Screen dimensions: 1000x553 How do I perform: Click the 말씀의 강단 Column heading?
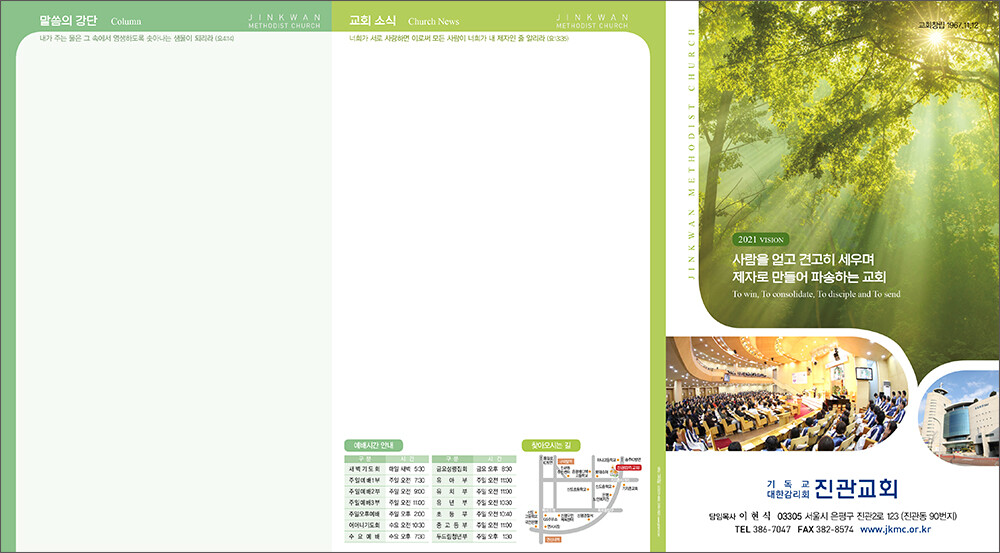90,20
